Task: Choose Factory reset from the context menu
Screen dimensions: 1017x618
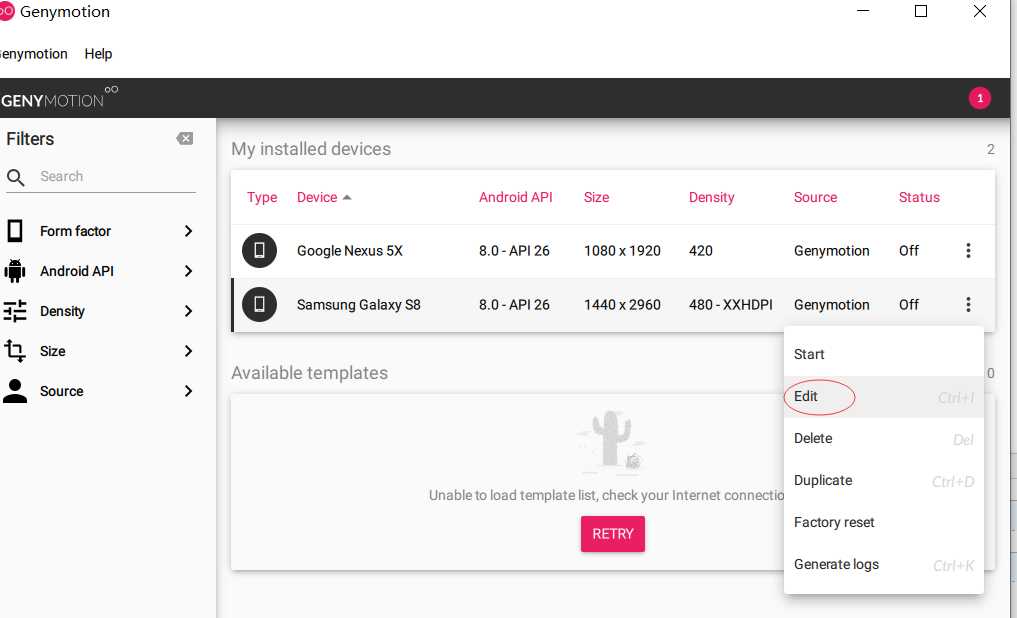Action: [x=883, y=522]
